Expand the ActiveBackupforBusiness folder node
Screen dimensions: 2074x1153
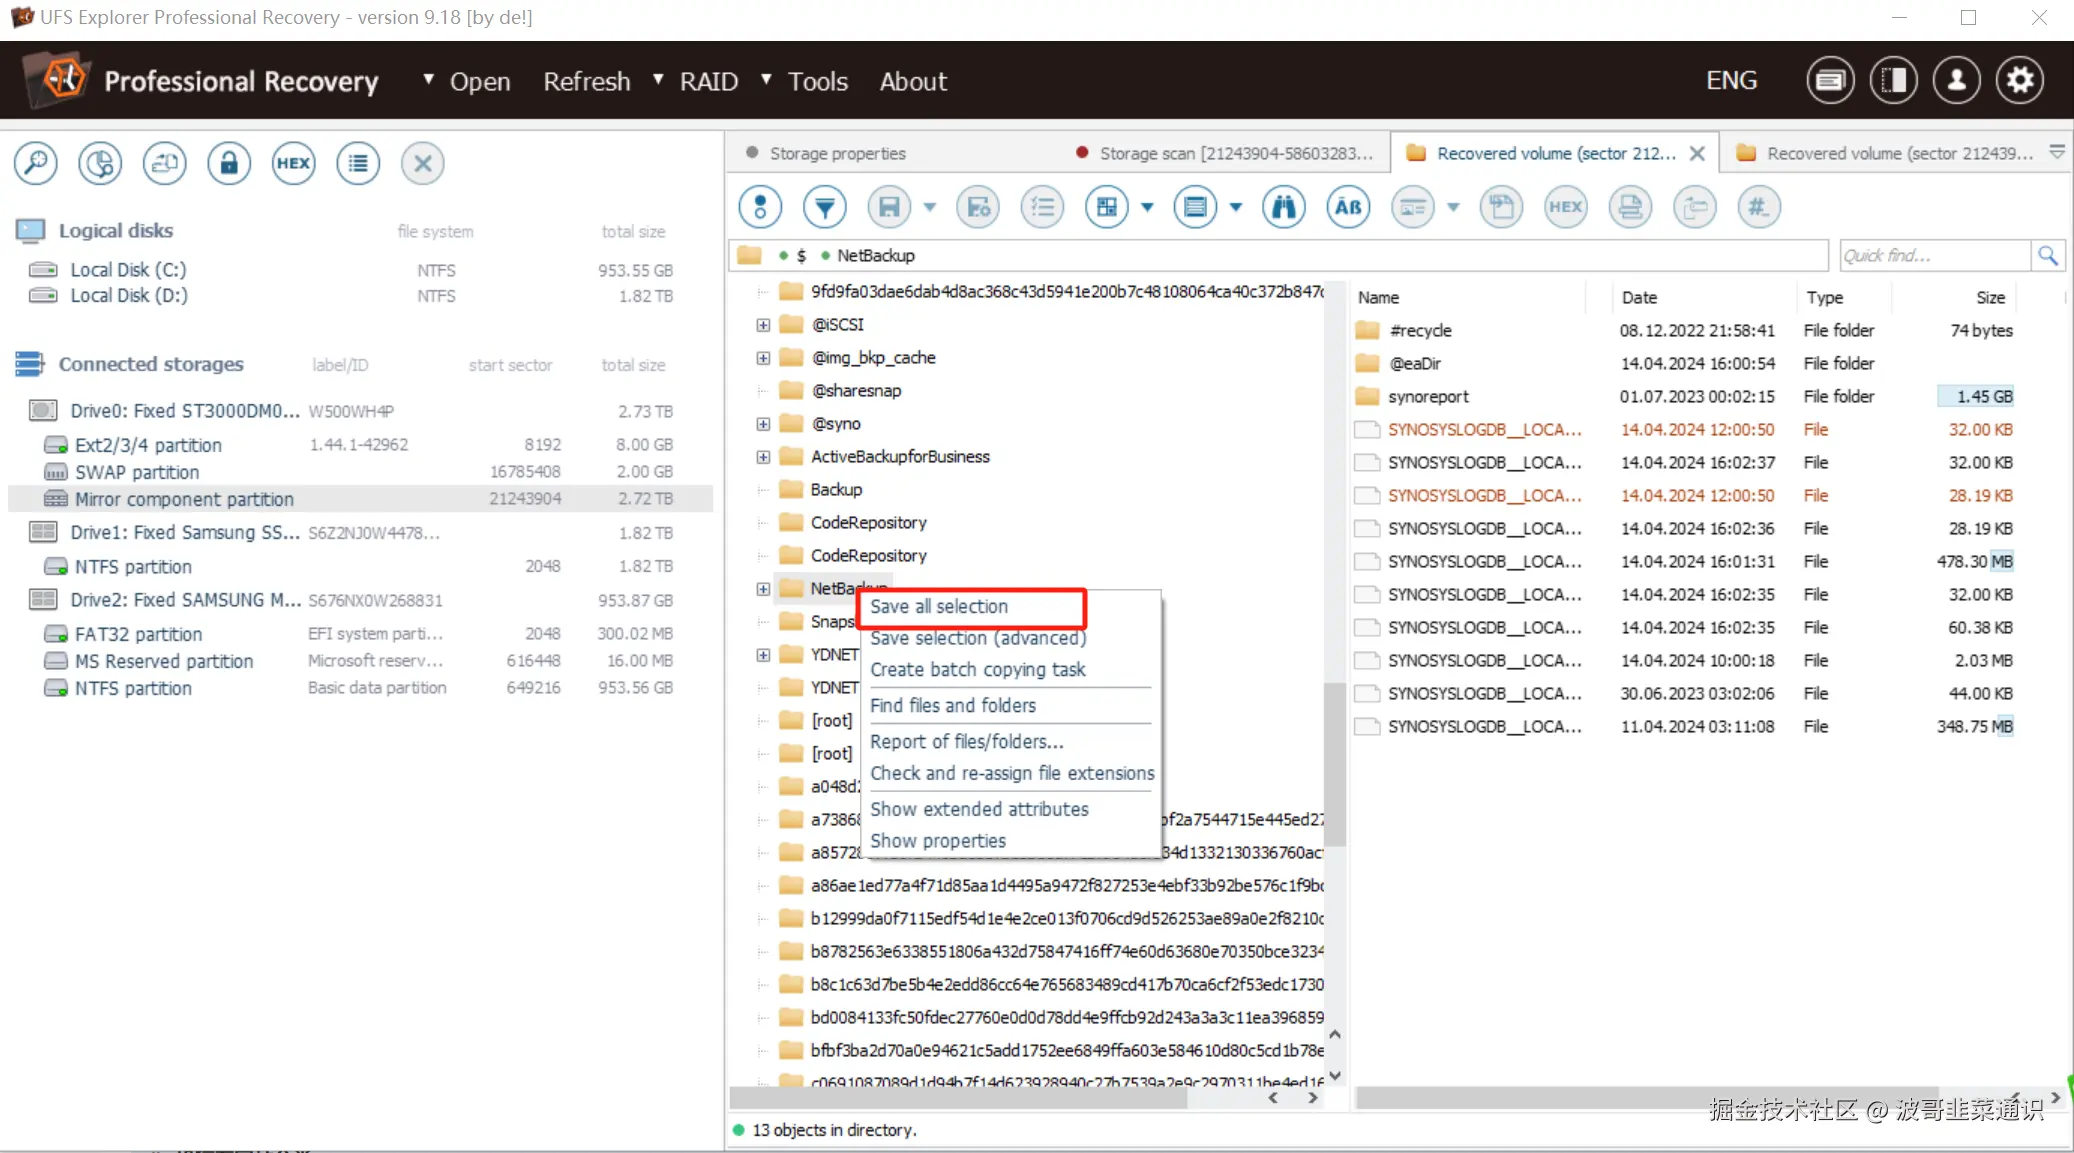(763, 457)
